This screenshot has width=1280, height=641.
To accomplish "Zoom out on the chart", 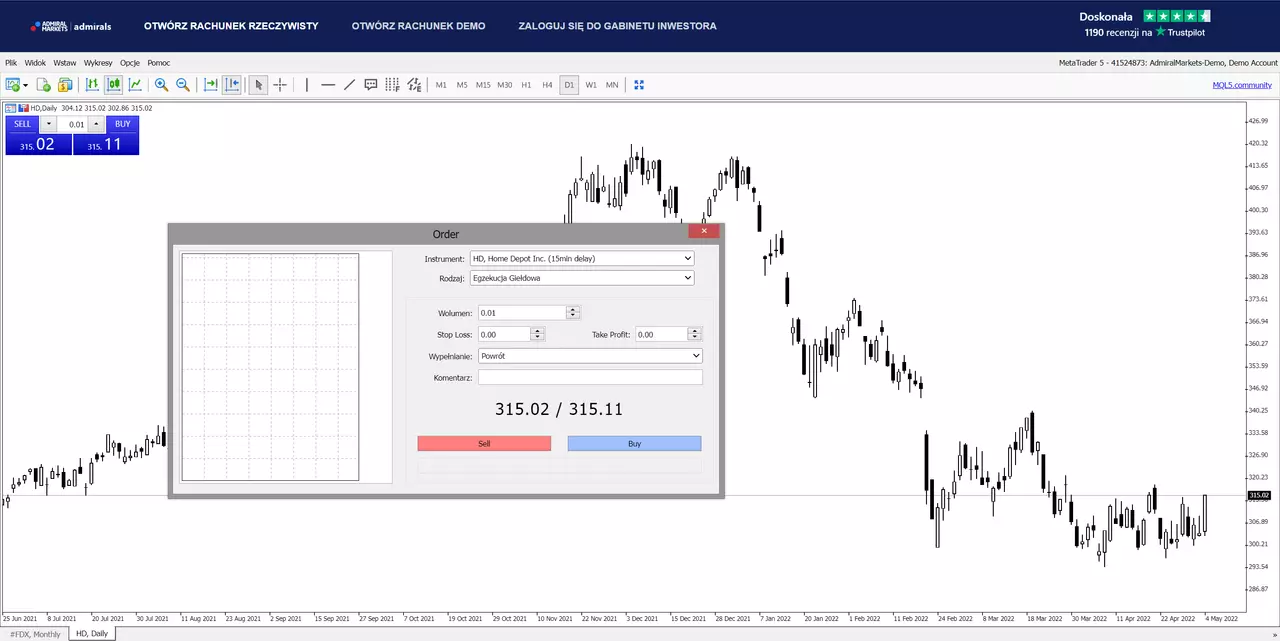I will 183,85.
